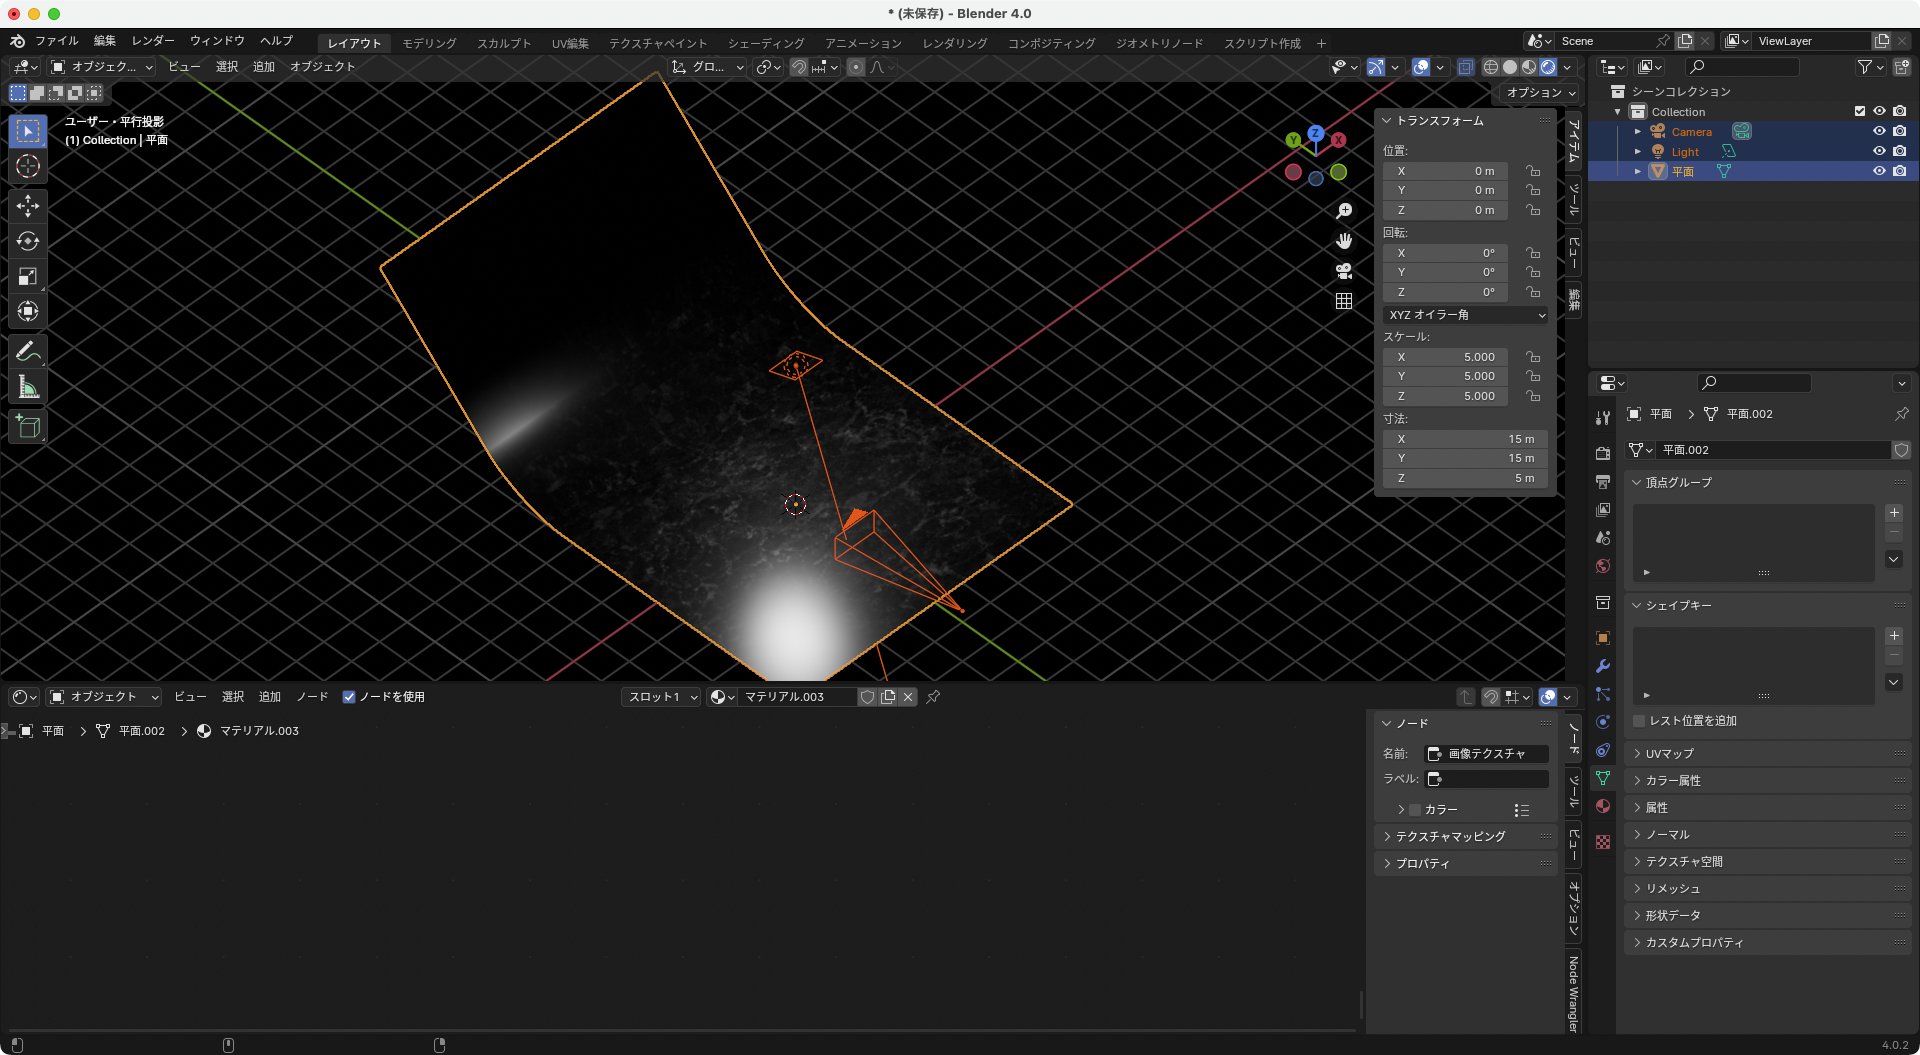Select the Rotate tool in the toolbar
This screenshot has height=1055, width=1920.
[x=28, y=241]
